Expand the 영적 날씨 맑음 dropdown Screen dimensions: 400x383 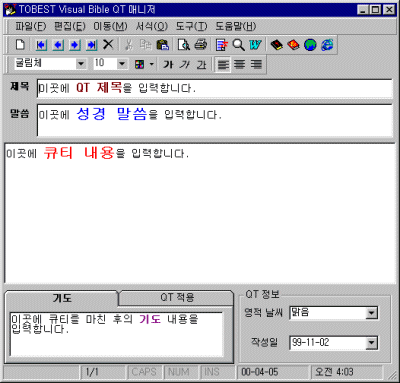[x=371, y=313]
